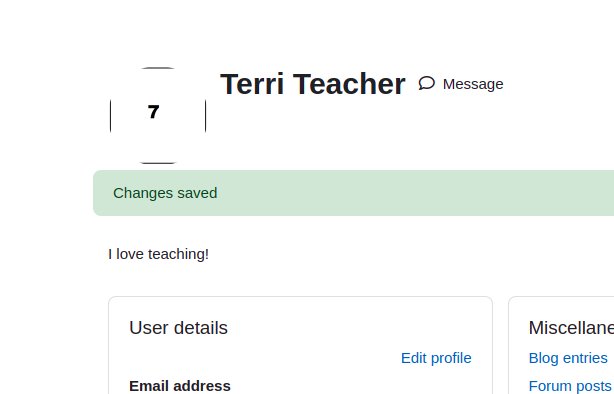Screen dimensions: 614x394
Task: Click the User details heading
Action: [x=179, y=328]
